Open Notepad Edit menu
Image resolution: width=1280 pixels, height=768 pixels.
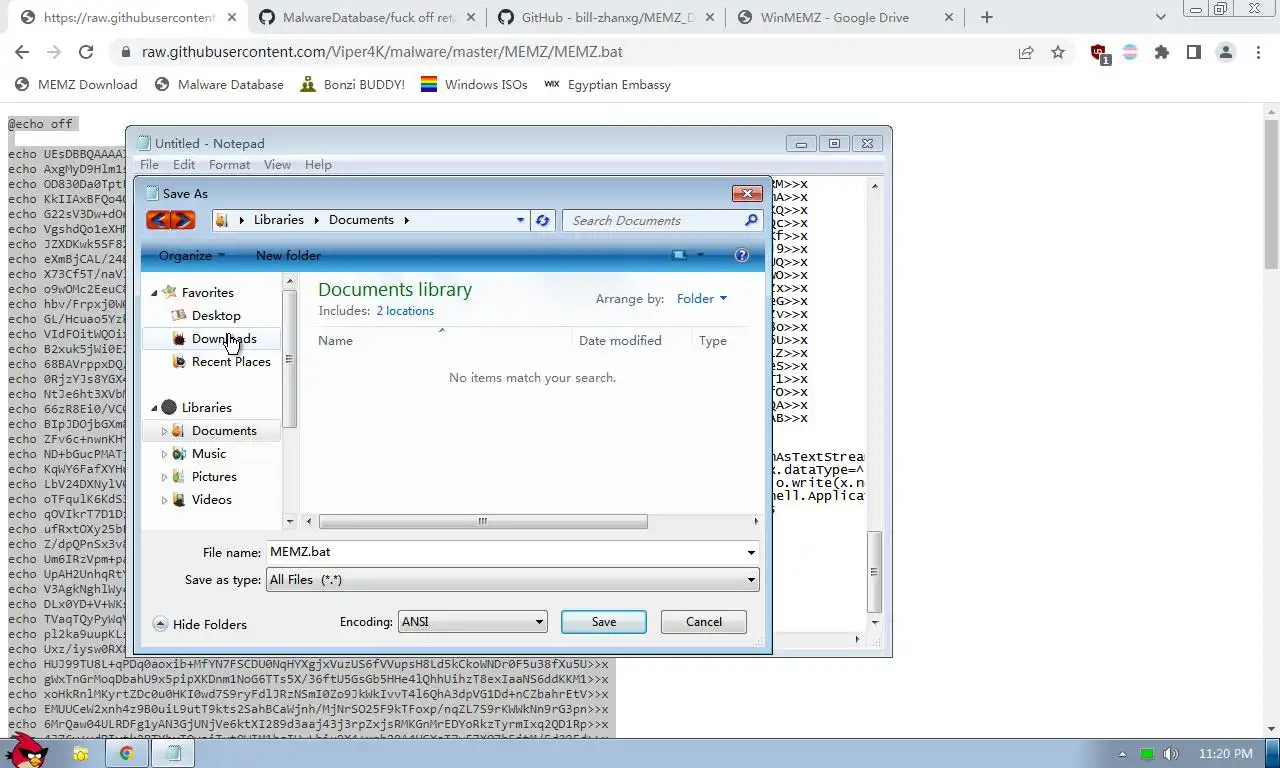(184, 165)
